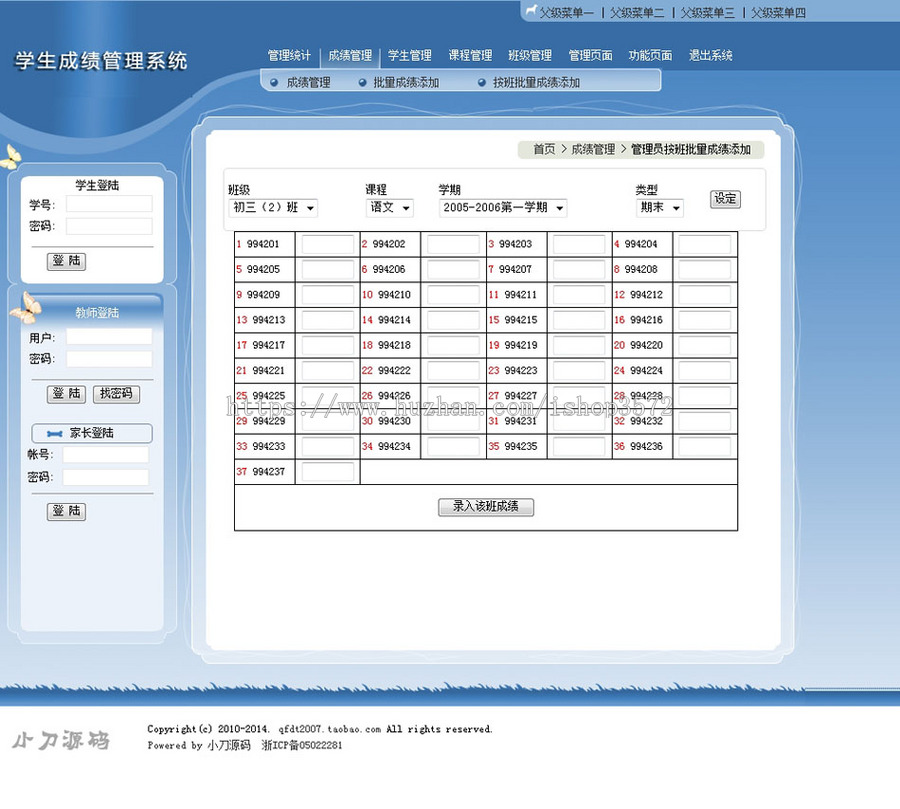Click the student number 994213 cell
This screenshot has width=900, height=809.
point(265,320)
